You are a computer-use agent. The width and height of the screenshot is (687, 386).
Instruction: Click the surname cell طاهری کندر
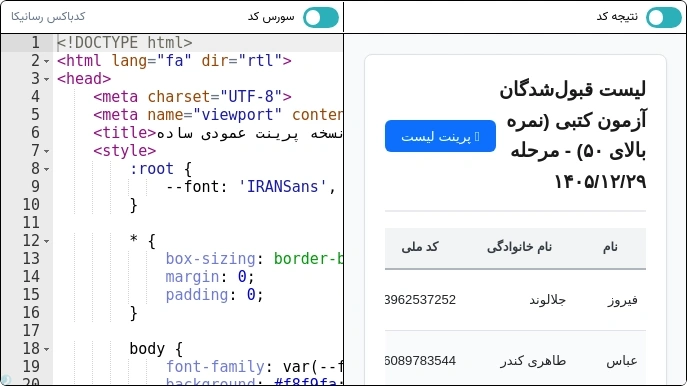tap(533, 361)
